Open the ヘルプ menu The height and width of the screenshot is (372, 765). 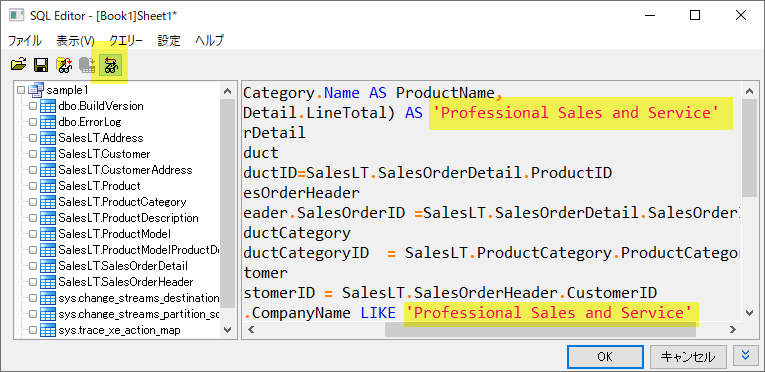point(209,41)
